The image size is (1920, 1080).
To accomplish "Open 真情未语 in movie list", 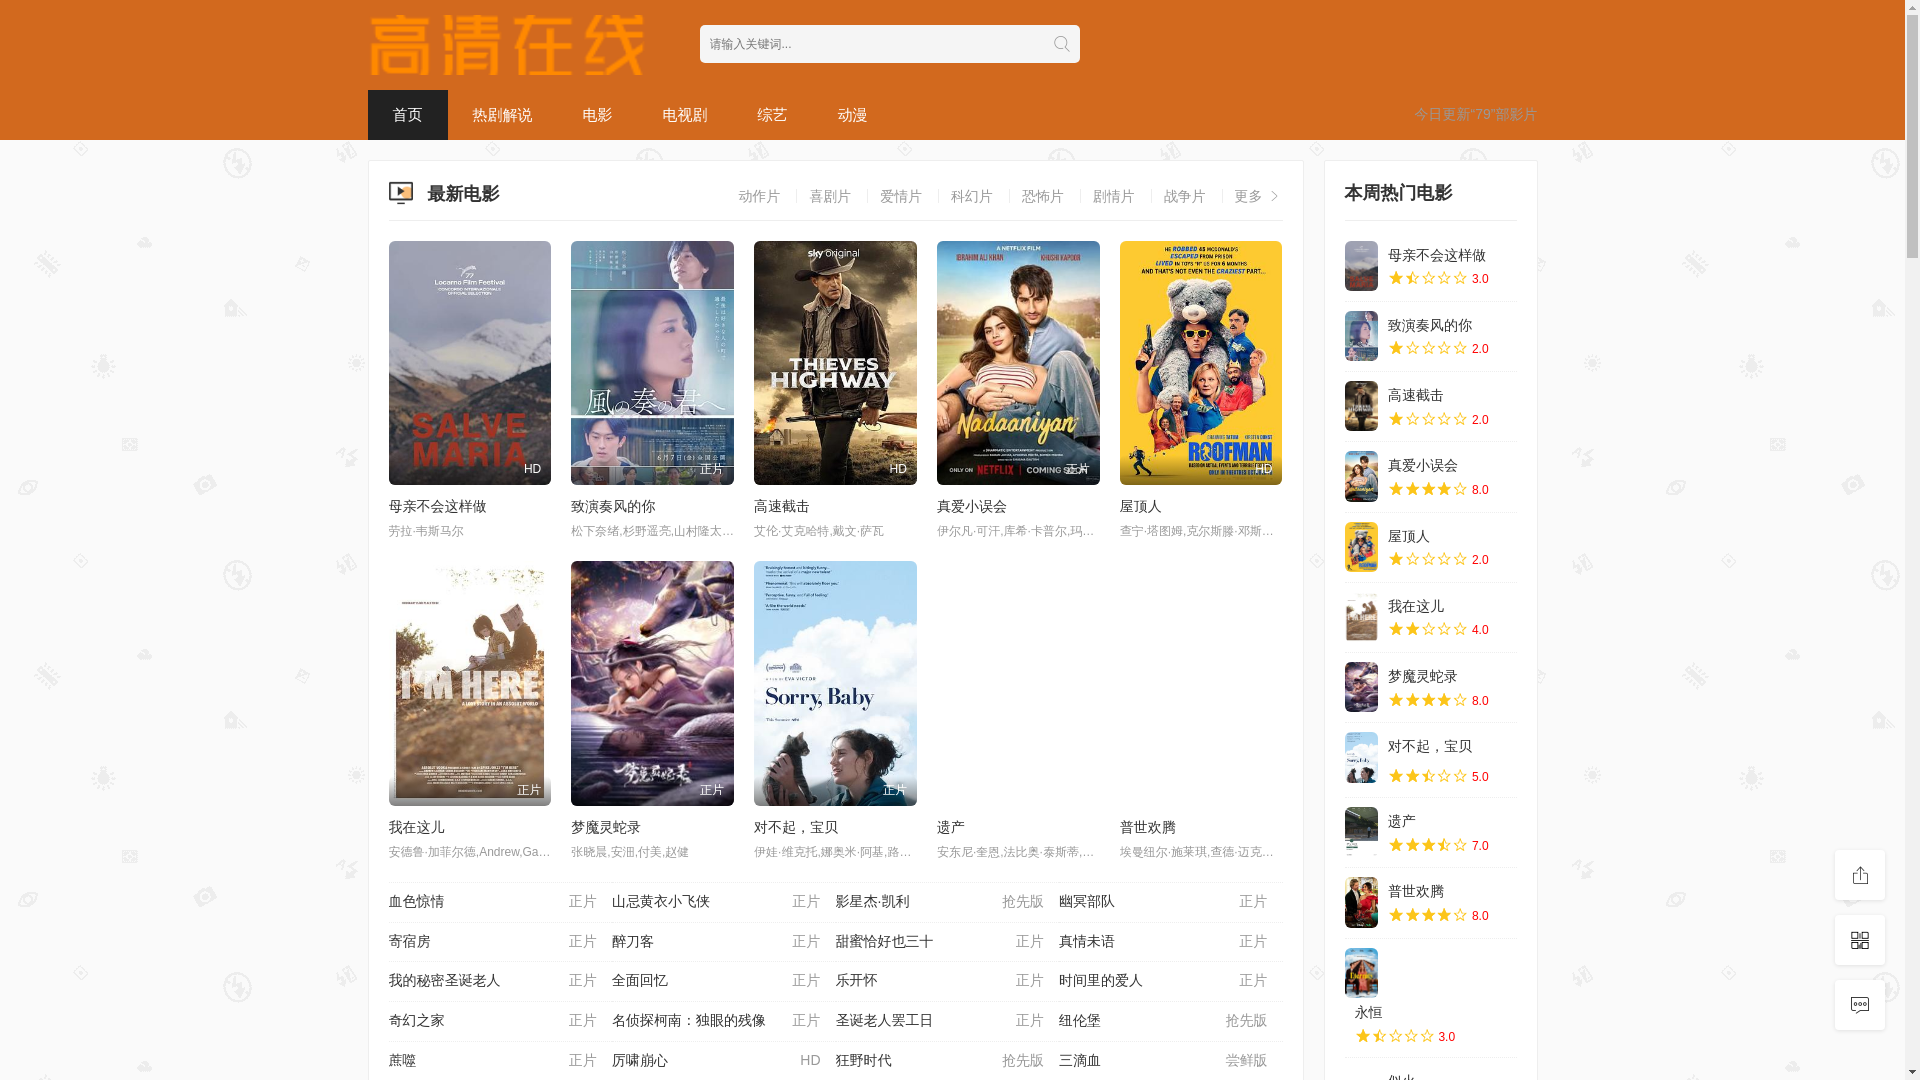I will 1087,942.
